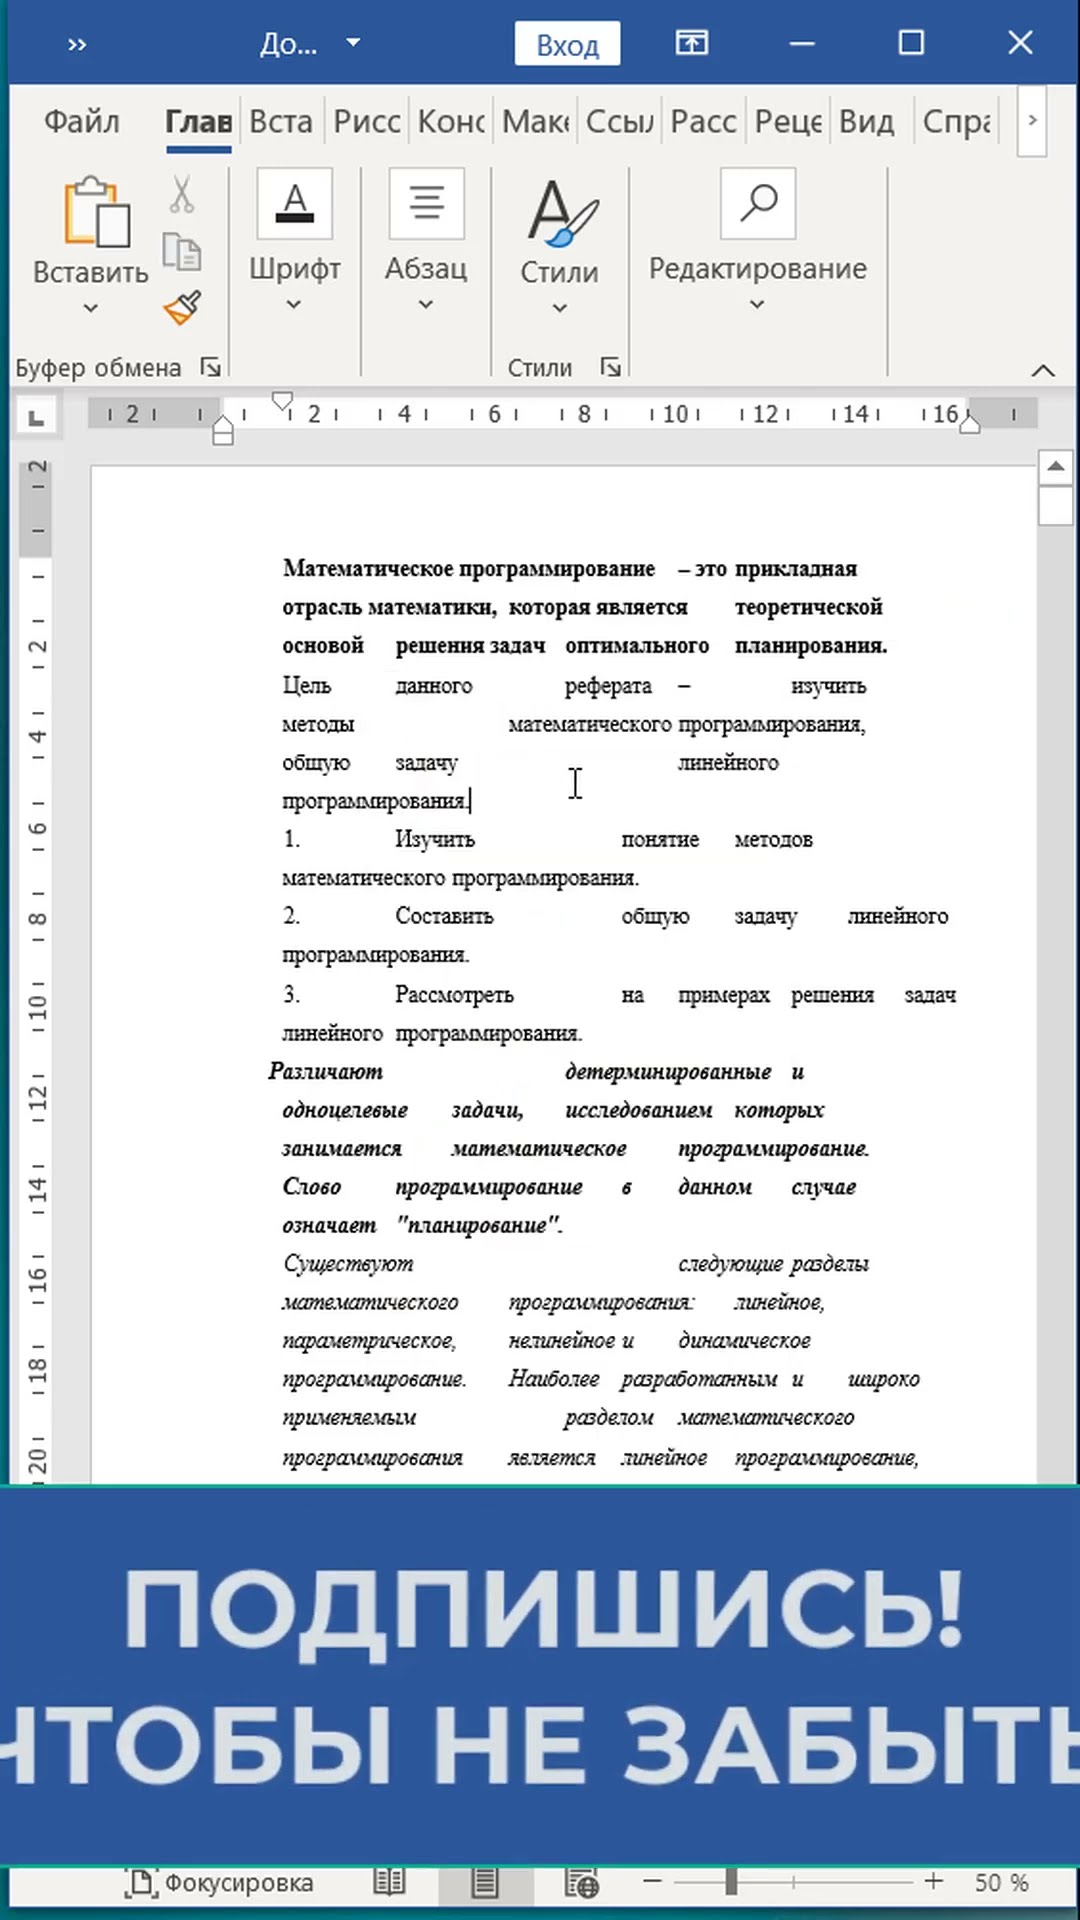Expand quick access toolbar double-chevron
The width and height of the screenshot is (1080, 1920).
click(x=77, y=44)
